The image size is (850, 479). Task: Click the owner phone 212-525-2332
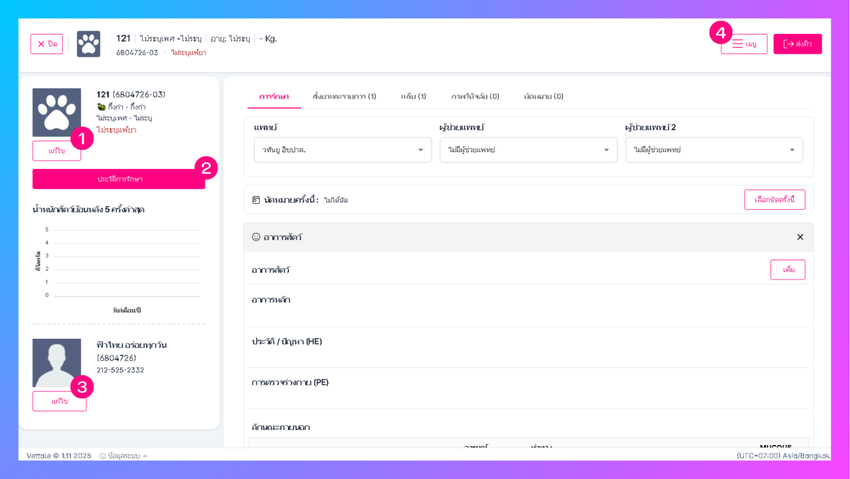coord(120,370)
